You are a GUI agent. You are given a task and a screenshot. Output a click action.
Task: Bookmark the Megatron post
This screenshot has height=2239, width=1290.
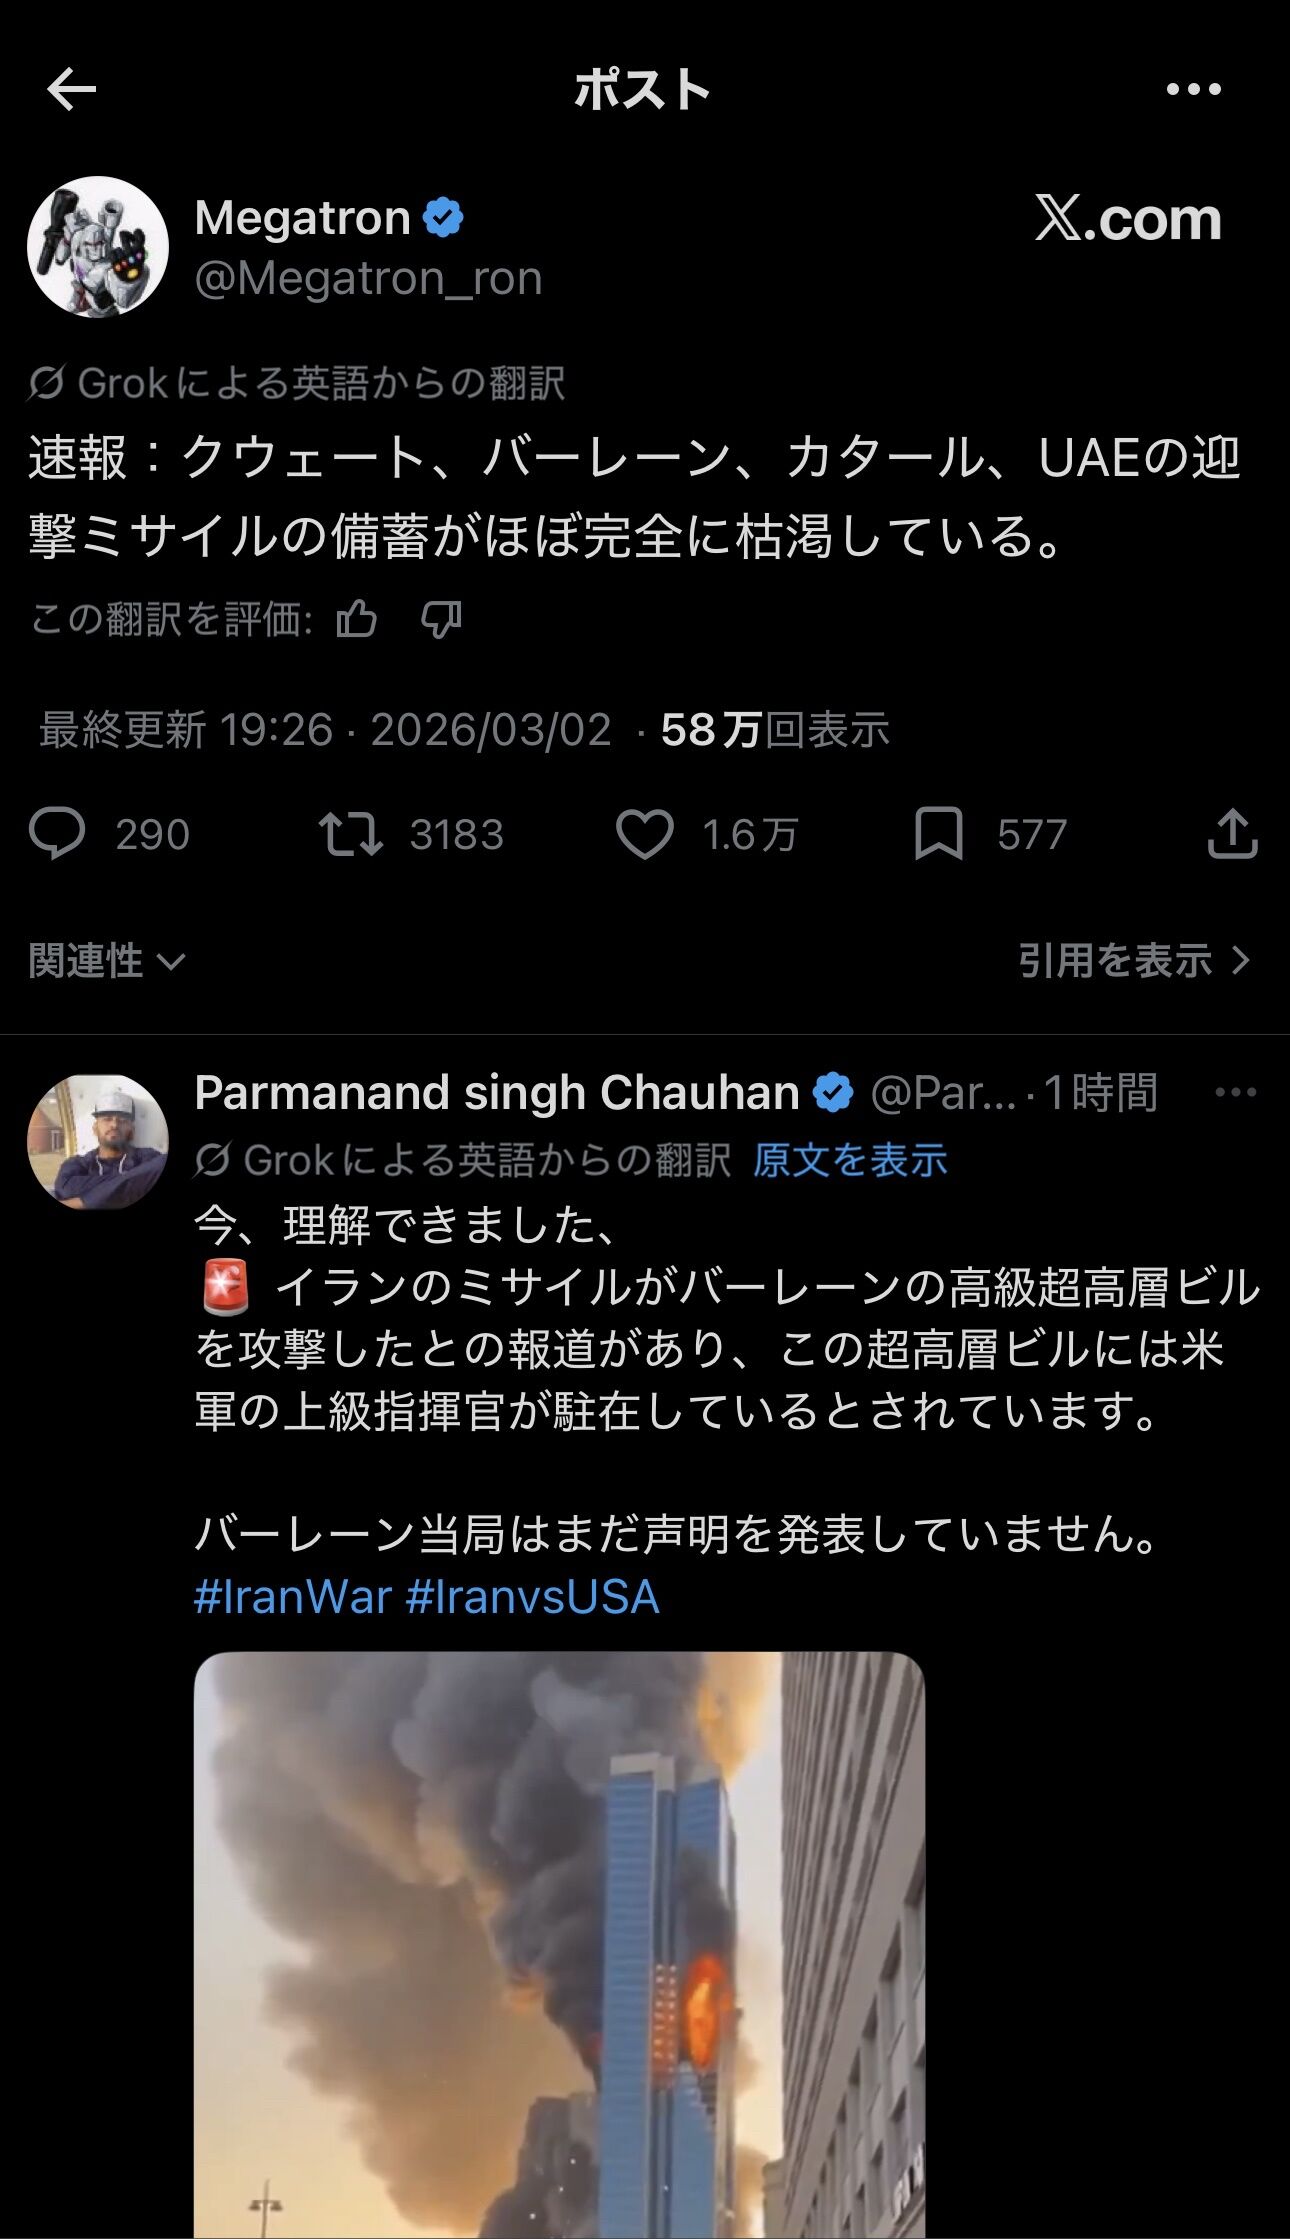(939, 834)
